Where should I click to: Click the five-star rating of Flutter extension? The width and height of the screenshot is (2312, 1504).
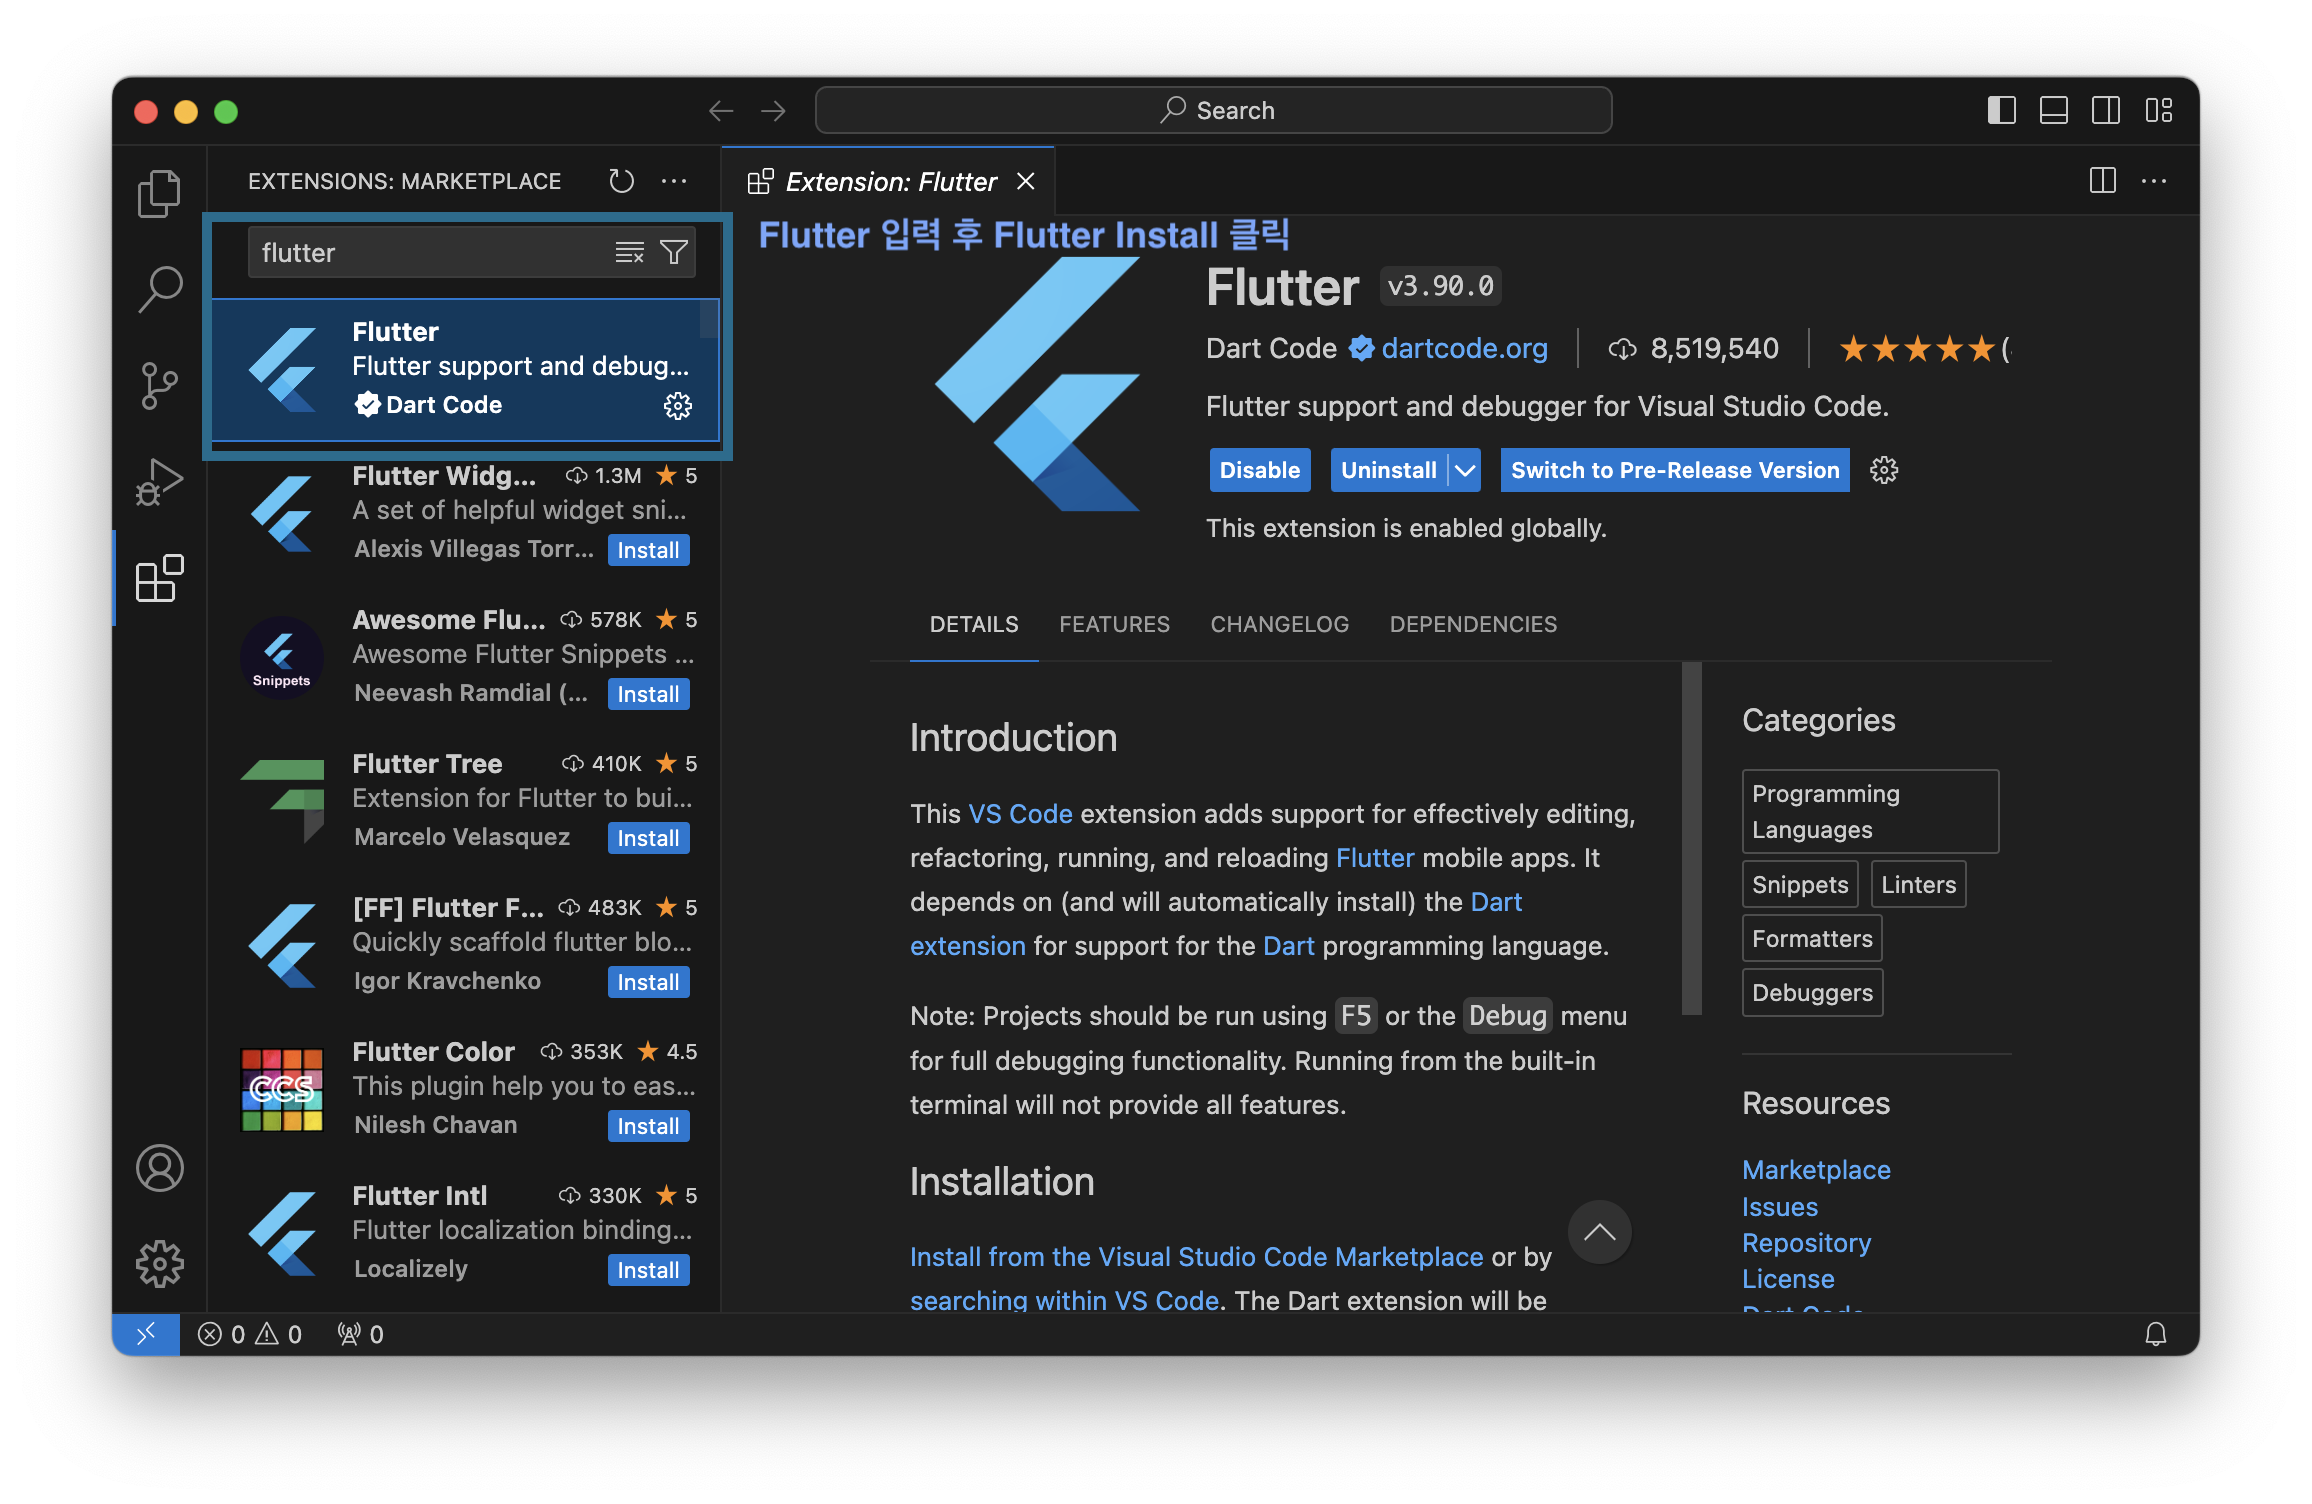click(x=1916, y=348)
